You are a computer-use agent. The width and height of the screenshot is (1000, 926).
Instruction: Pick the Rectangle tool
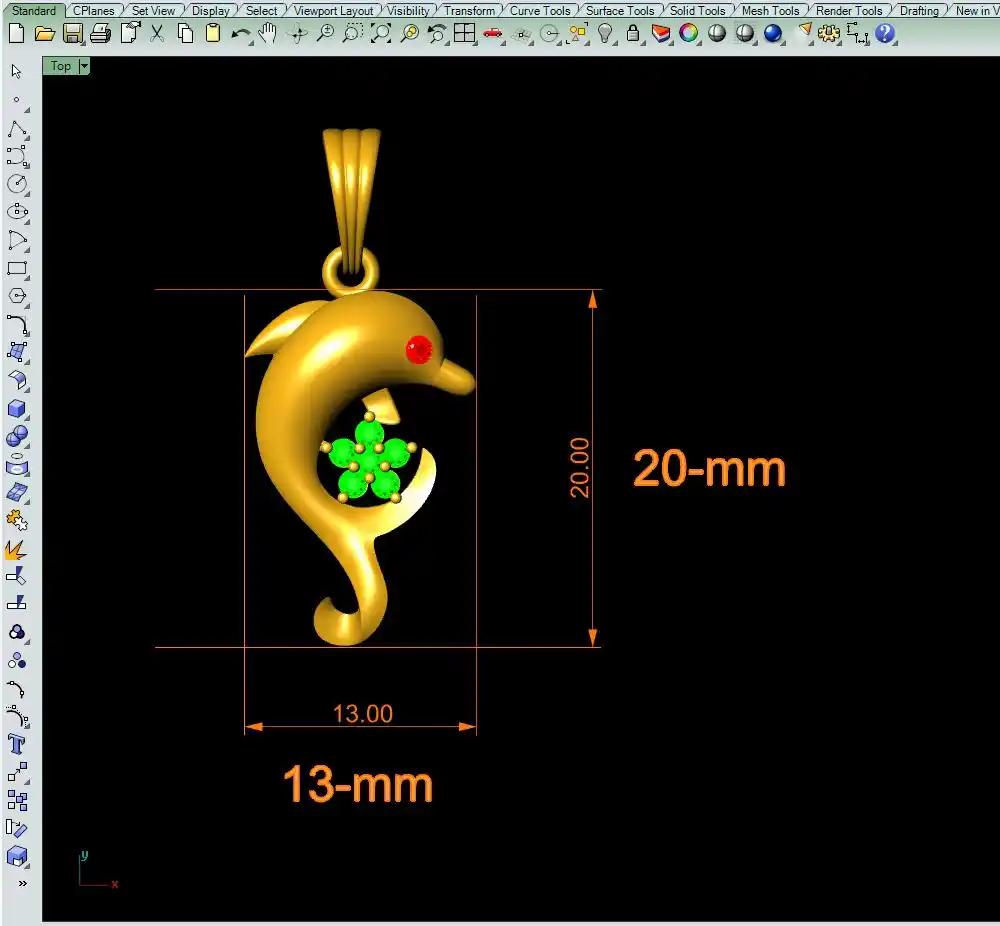point(17,268)
